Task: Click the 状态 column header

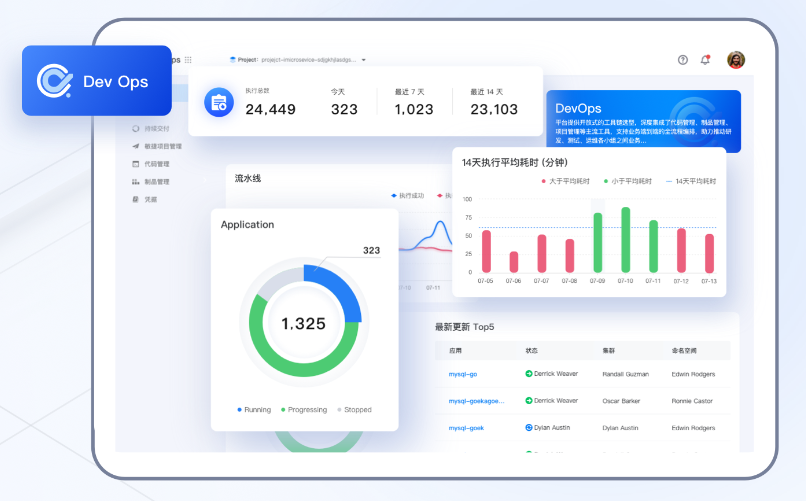Action: (x=532, y=350)
